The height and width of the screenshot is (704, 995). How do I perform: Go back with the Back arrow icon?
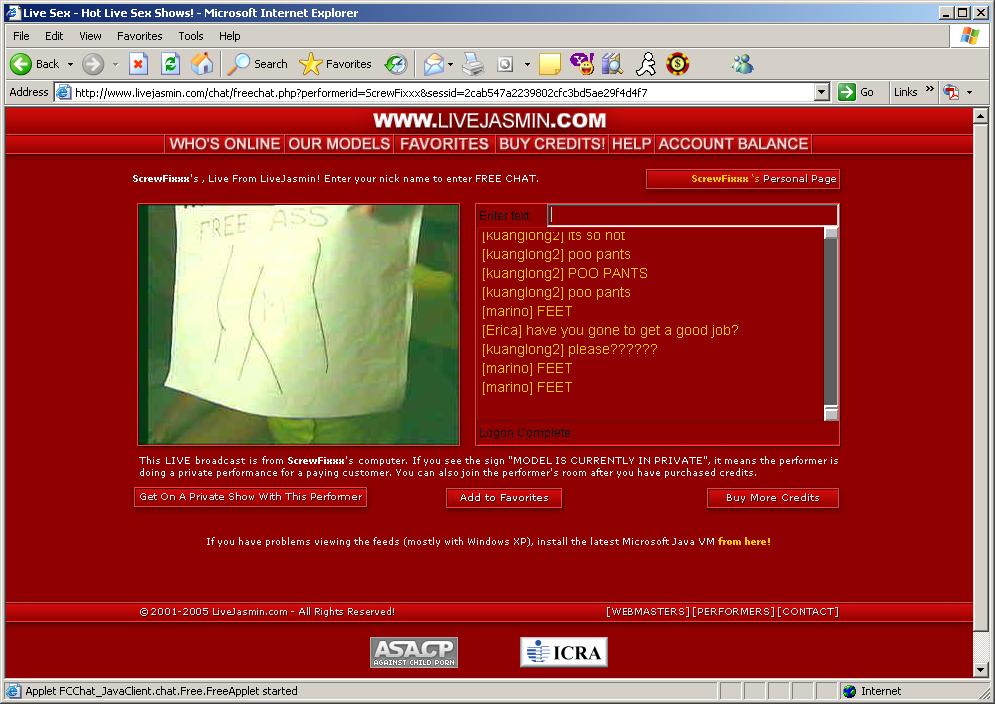tap(21, 64)
